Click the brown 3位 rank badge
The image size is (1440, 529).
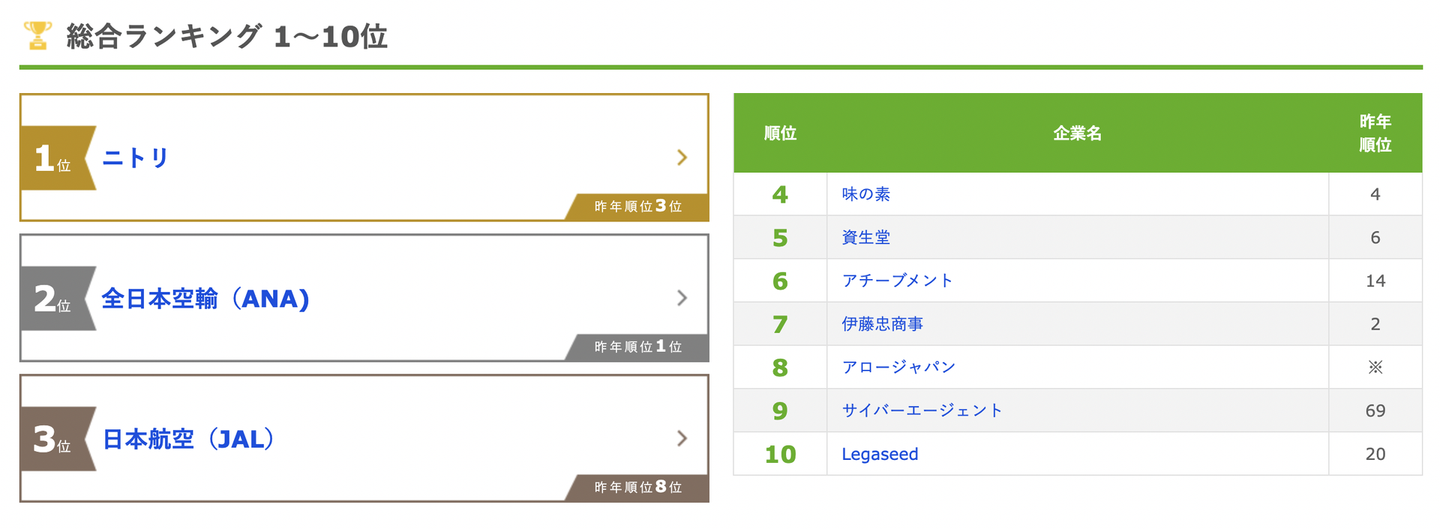(55, 439)
